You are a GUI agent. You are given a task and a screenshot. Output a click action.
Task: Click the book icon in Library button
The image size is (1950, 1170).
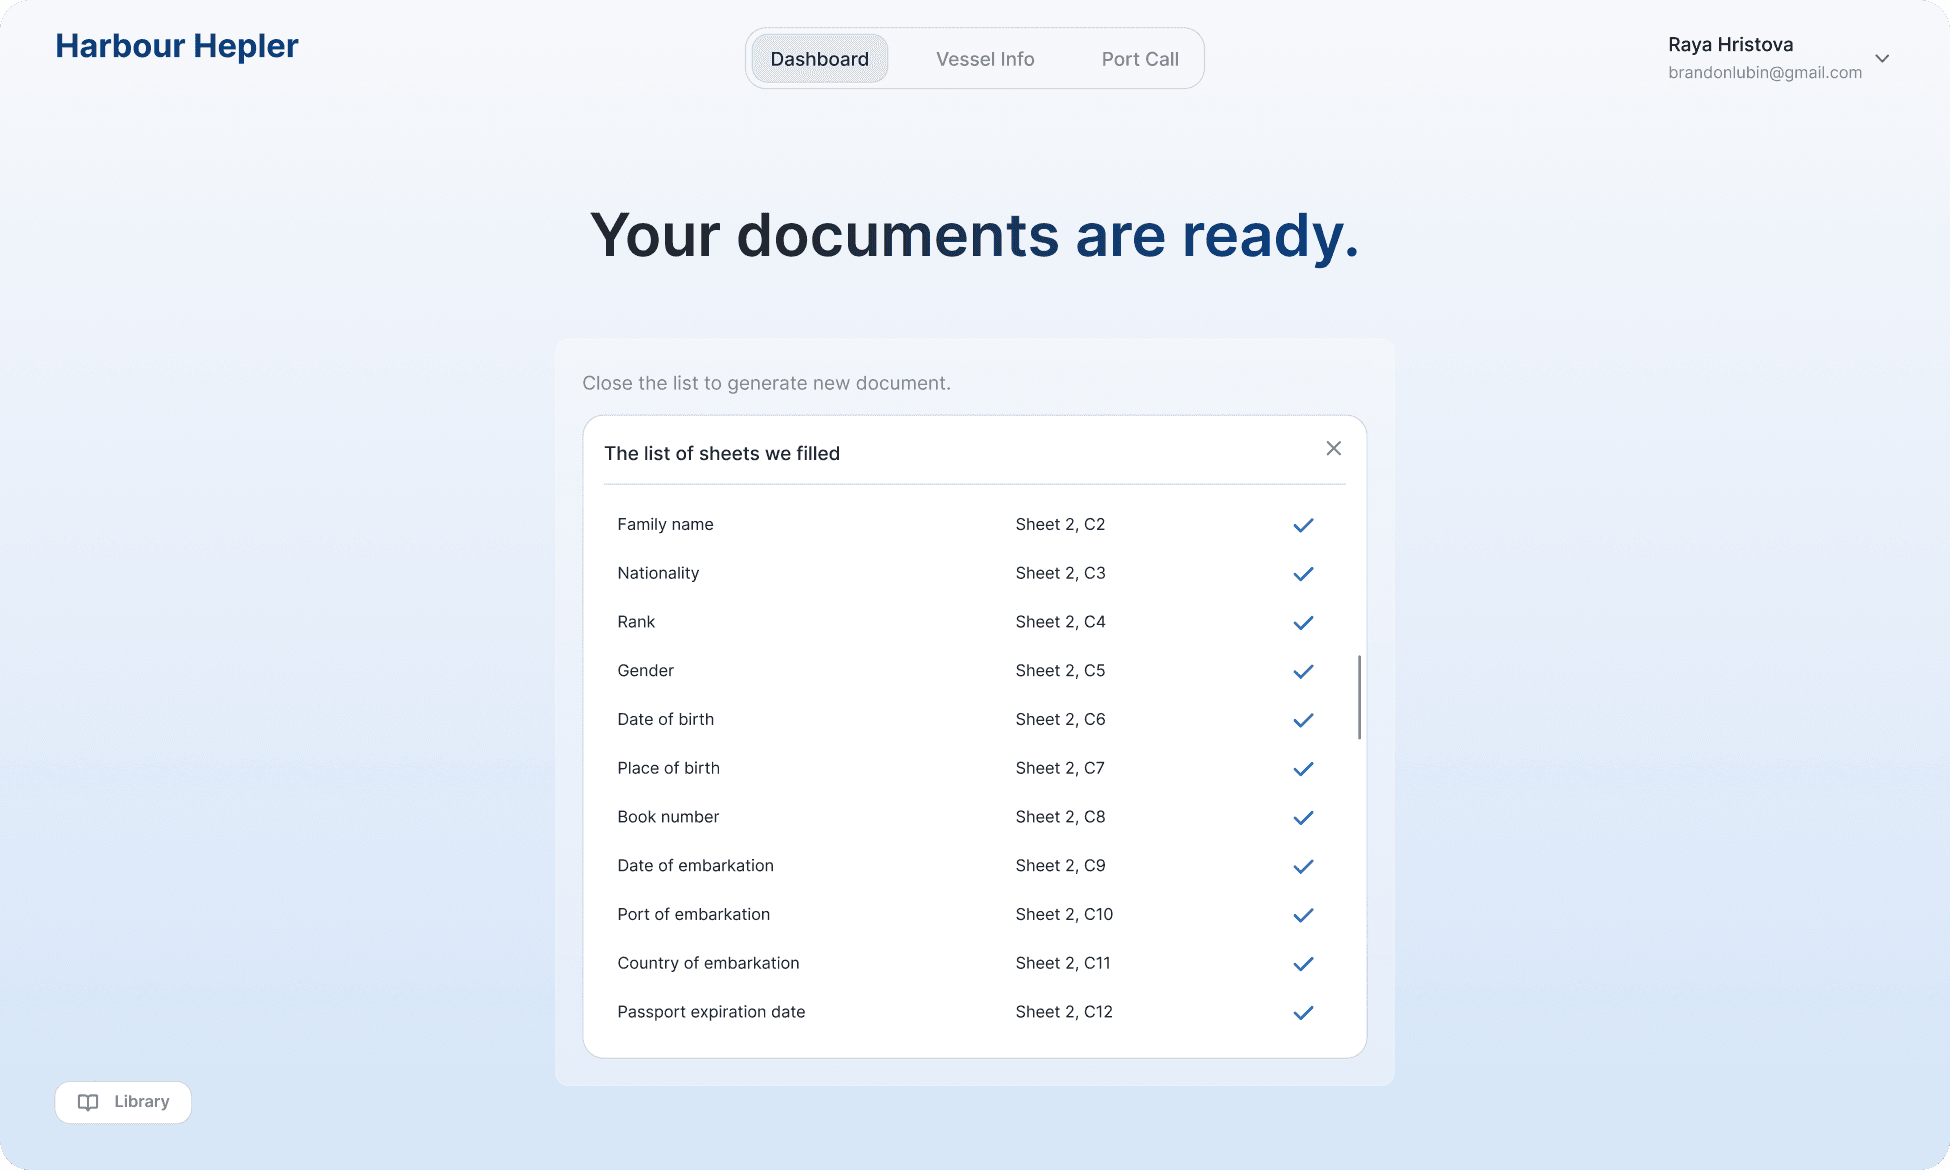click(x=88, y=1101)
